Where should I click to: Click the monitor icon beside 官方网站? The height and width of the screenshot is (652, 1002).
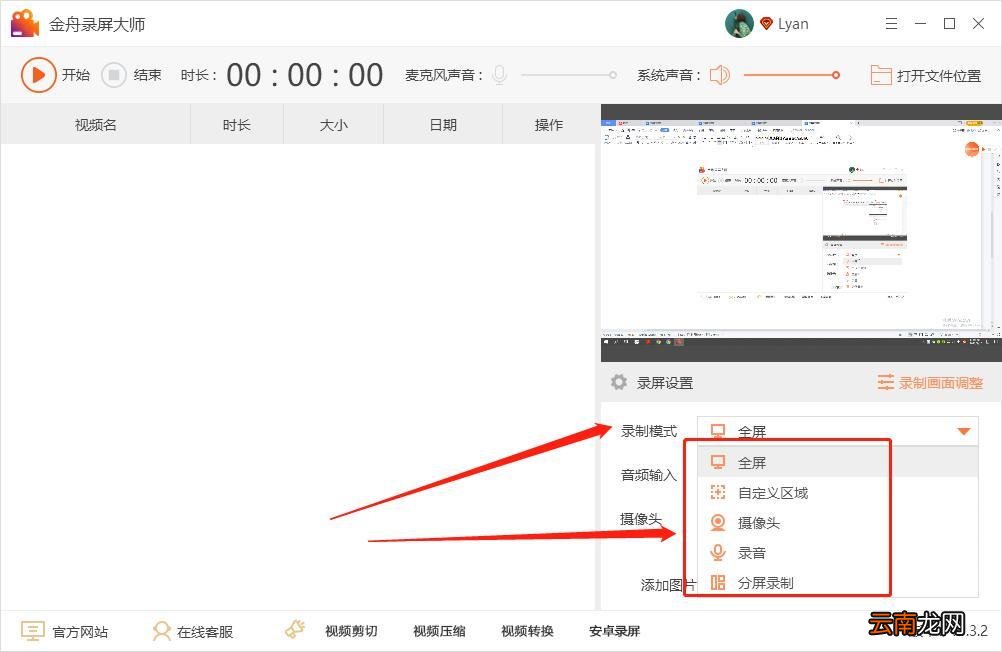coord(33,632)
